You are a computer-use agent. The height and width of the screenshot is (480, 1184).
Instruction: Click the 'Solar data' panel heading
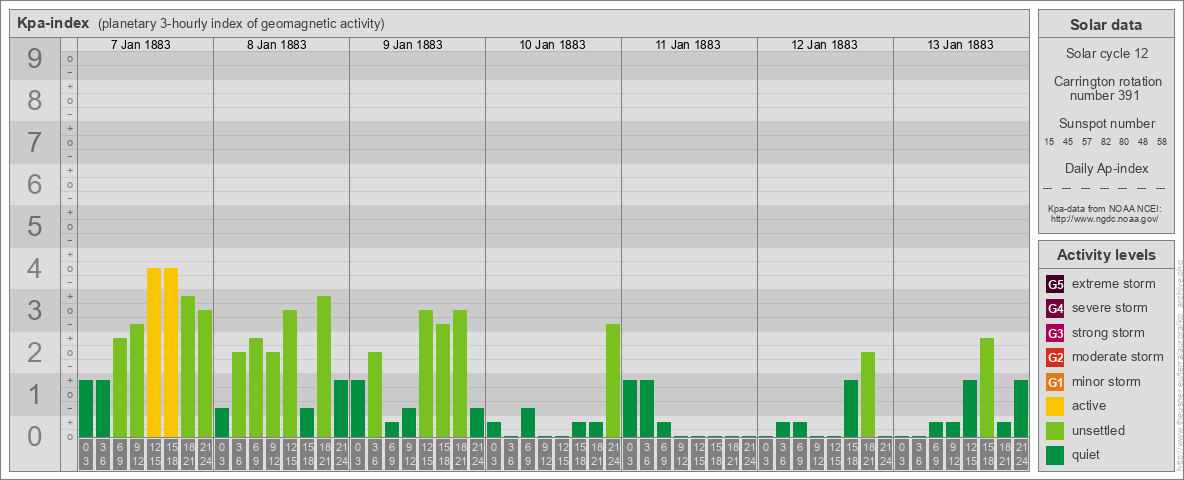1105,25
